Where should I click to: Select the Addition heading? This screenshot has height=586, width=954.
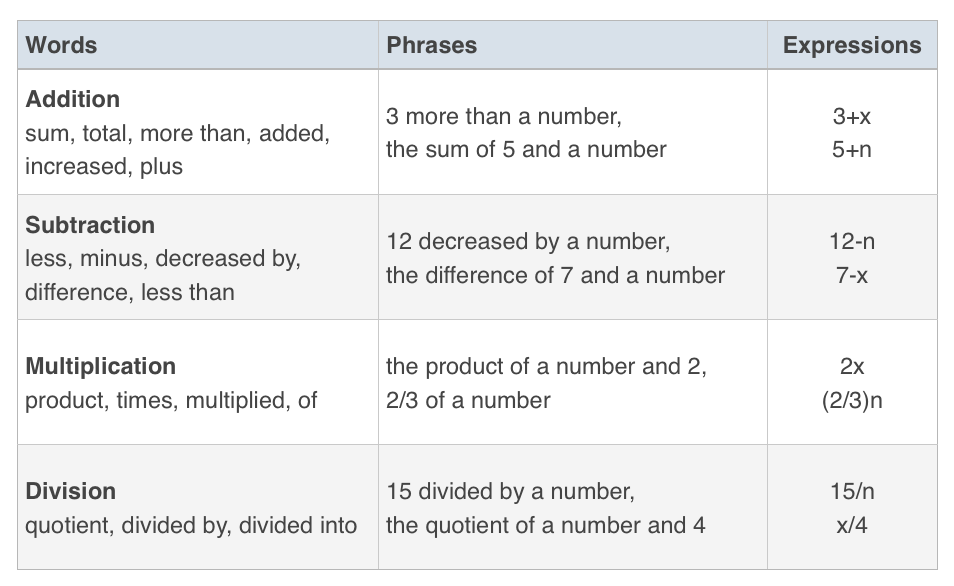[x=72, y=99]
